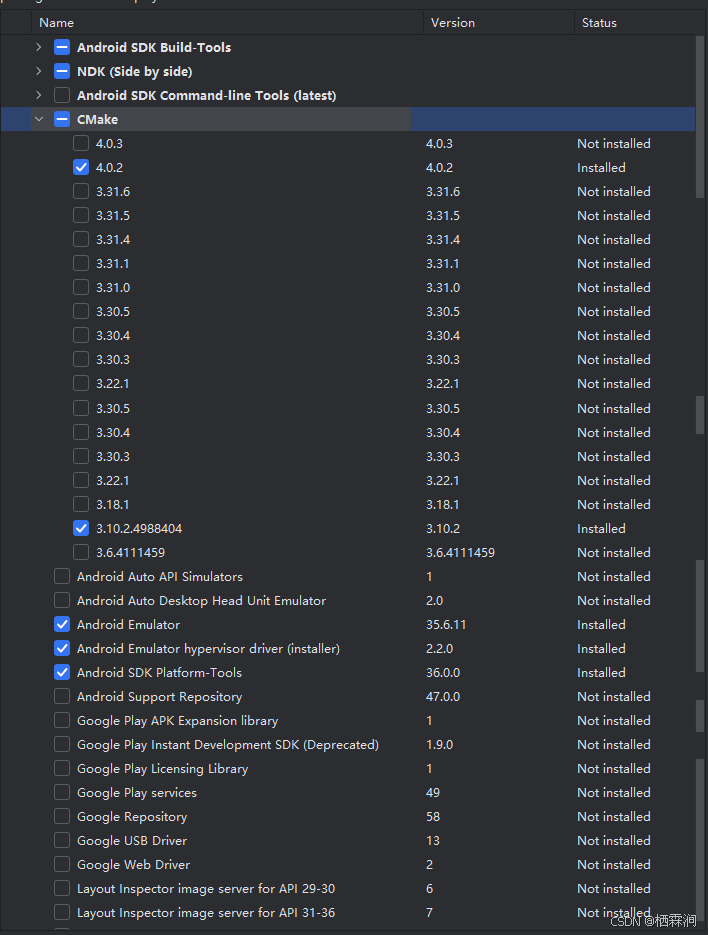Check Android Auto Desktop Head Unit Emulator
The height and width of the screenshot is (935, 708).
(62, 600)
